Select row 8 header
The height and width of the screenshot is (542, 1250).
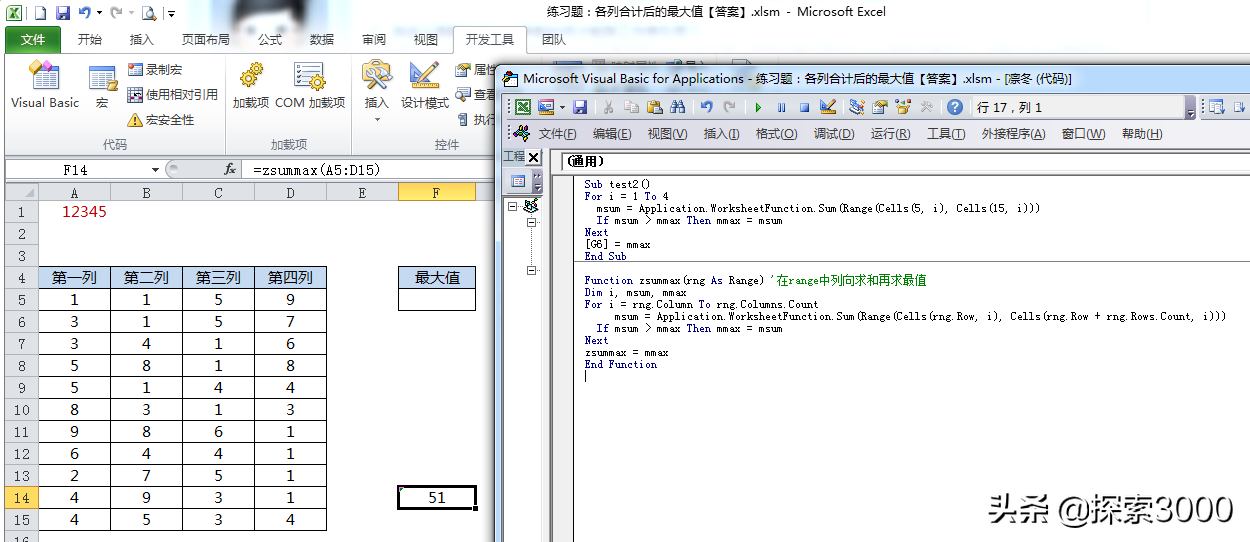pos(21,365)
